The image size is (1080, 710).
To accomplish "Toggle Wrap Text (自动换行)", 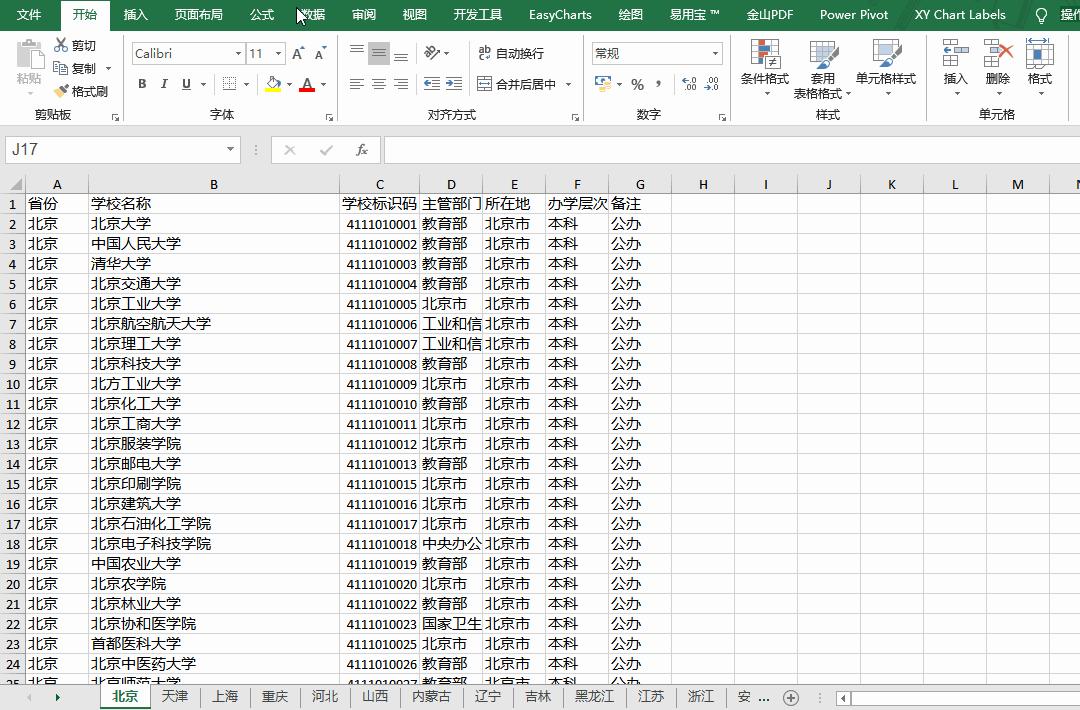I will [x=511, y=53].
